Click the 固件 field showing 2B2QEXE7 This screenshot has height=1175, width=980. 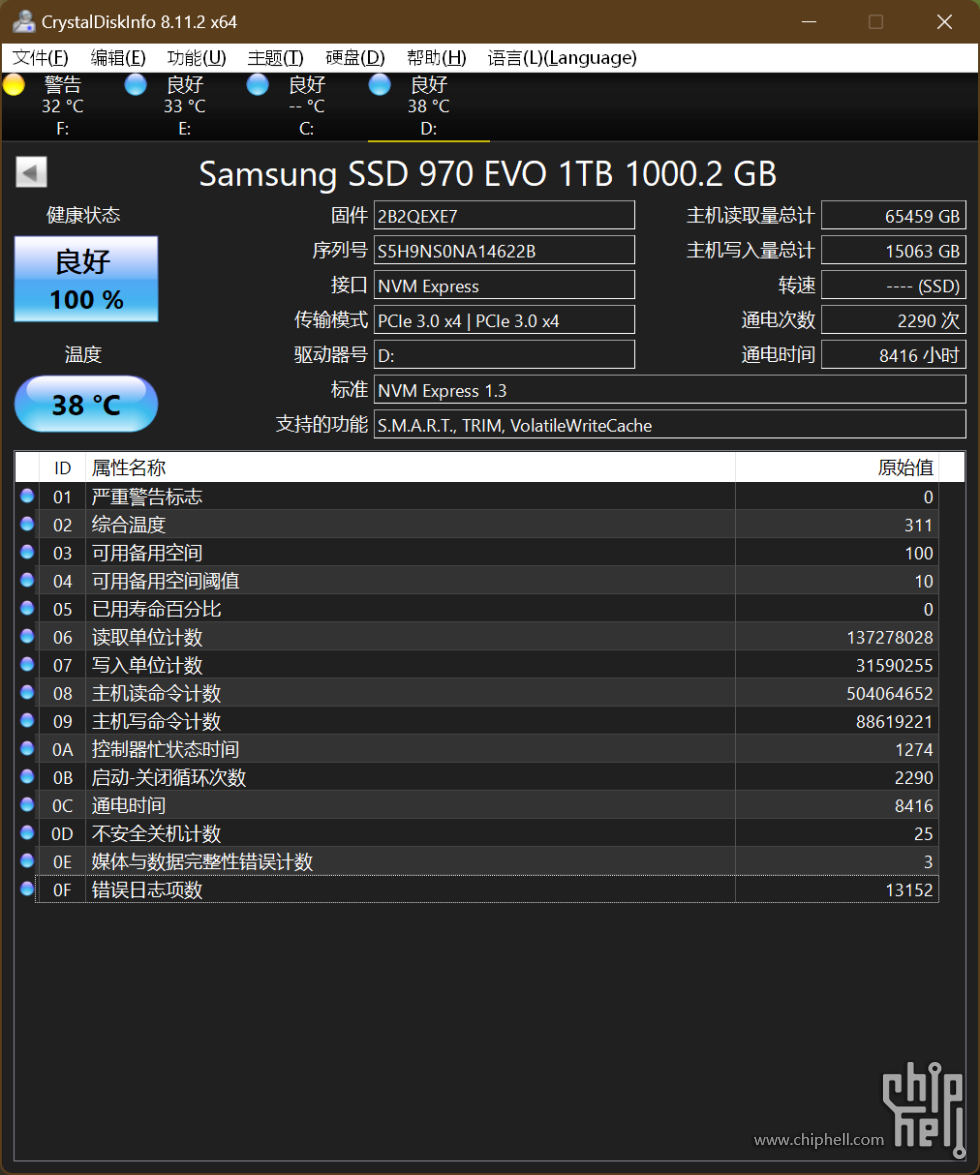[x=504, y=216]
